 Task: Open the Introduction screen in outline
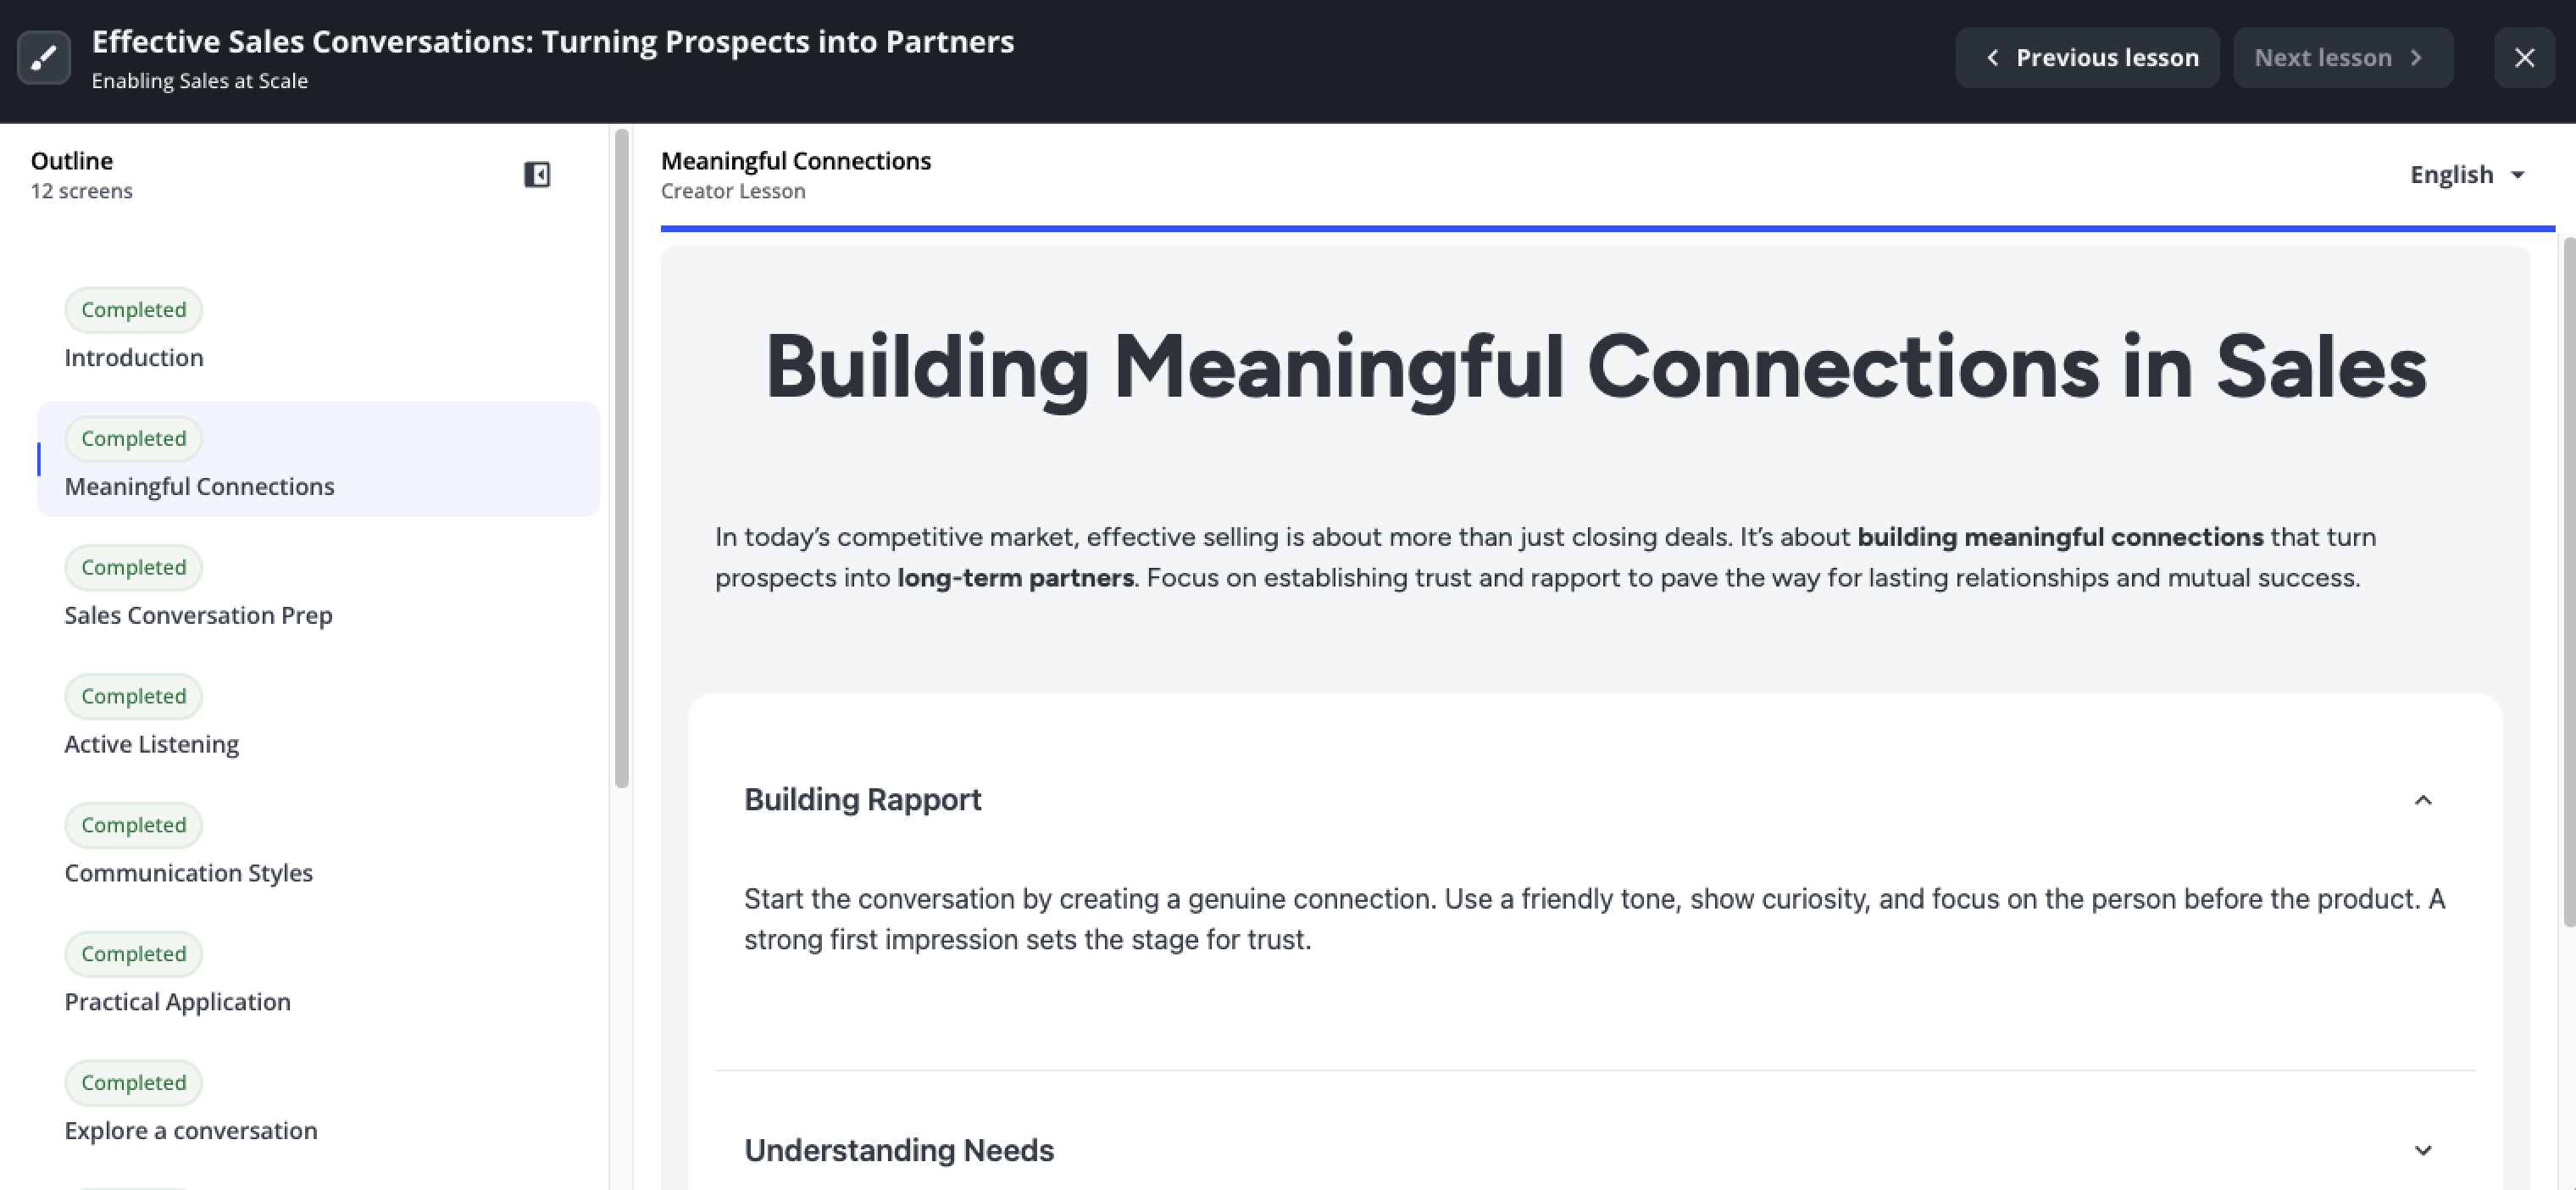[x=134, y=358]
